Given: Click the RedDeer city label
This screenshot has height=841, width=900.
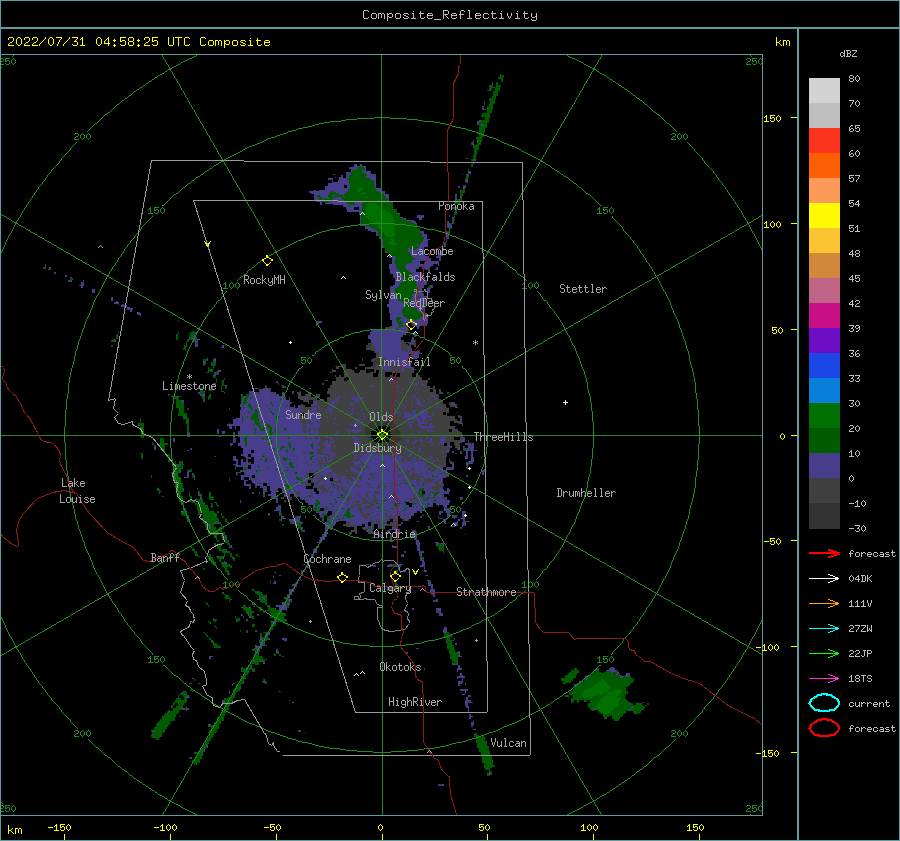Looking at the screenshot, I should click(424, 303).
